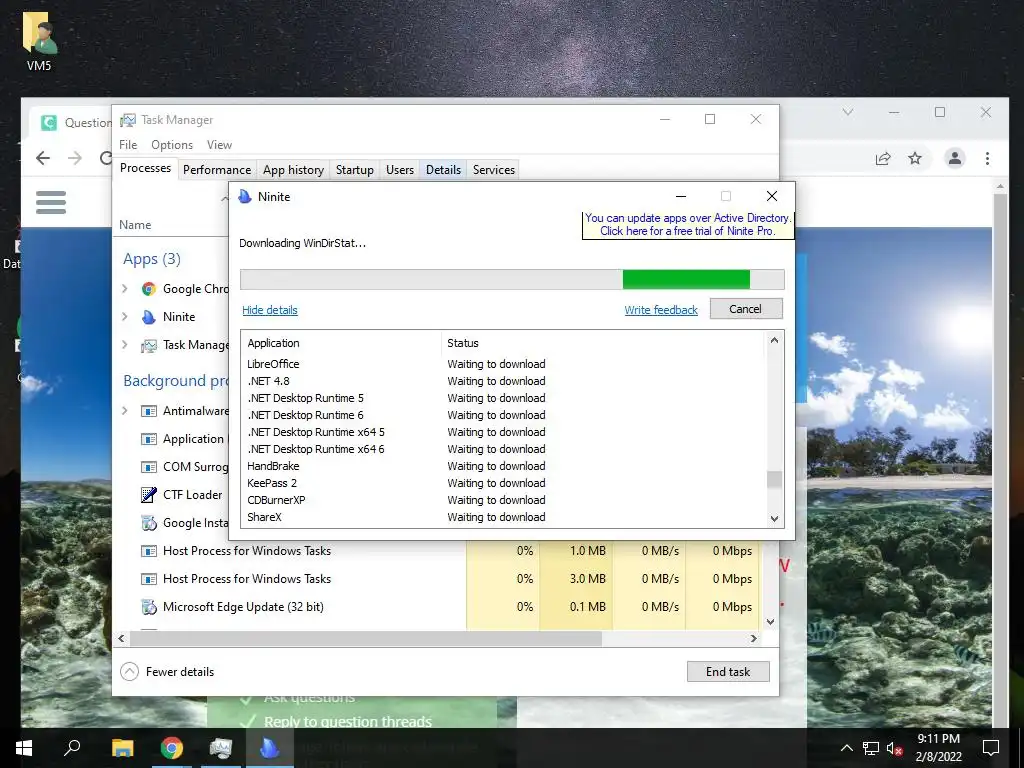Screen dimensions: 1024x768
Task: Open the Chrome profile avatar icon
Action: click(955, 158)
